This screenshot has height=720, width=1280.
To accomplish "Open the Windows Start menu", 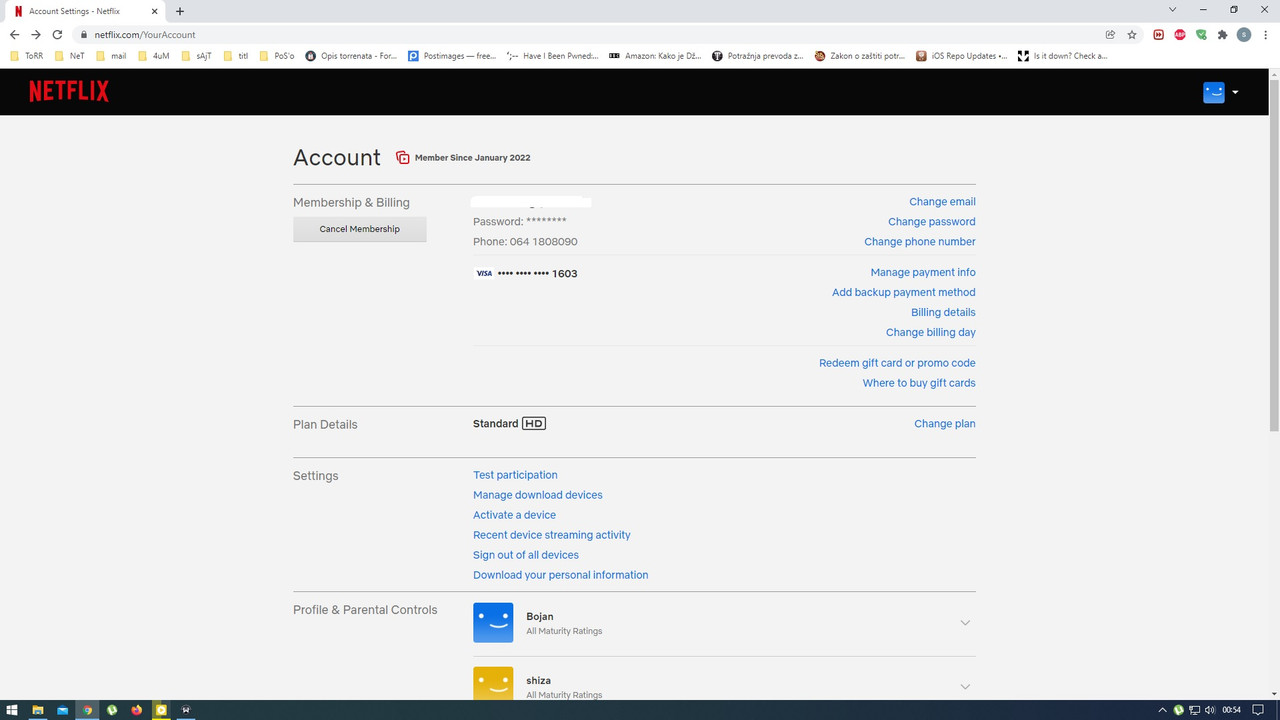I will tap(12, 710).
